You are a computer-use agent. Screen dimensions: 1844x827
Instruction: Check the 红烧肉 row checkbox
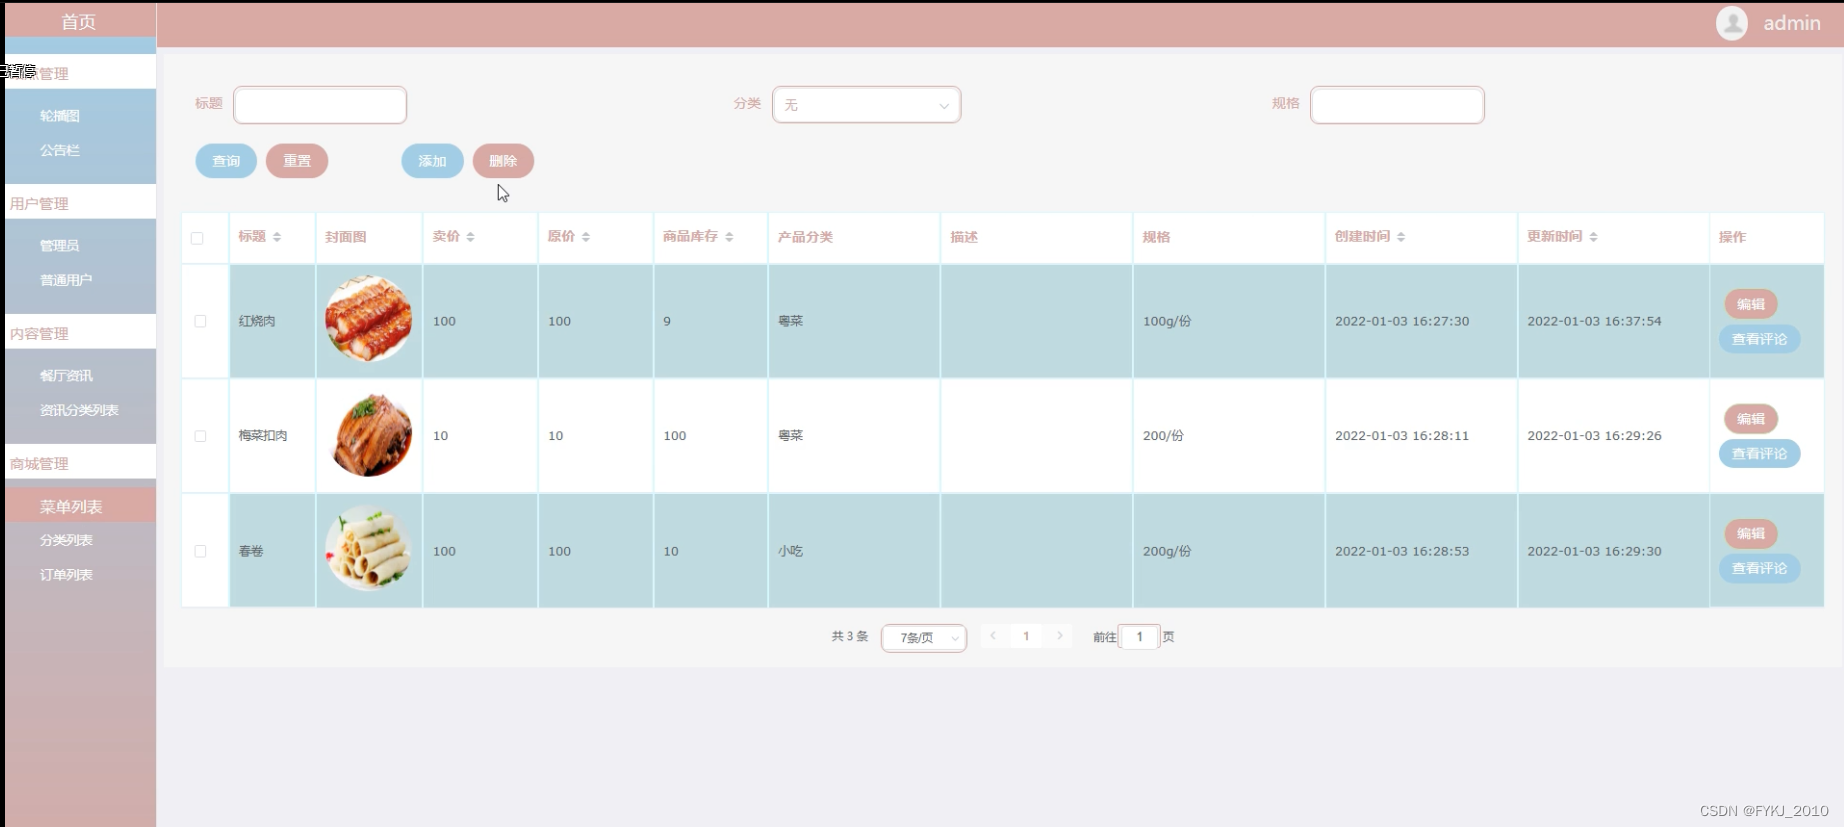tap(200, 321)
